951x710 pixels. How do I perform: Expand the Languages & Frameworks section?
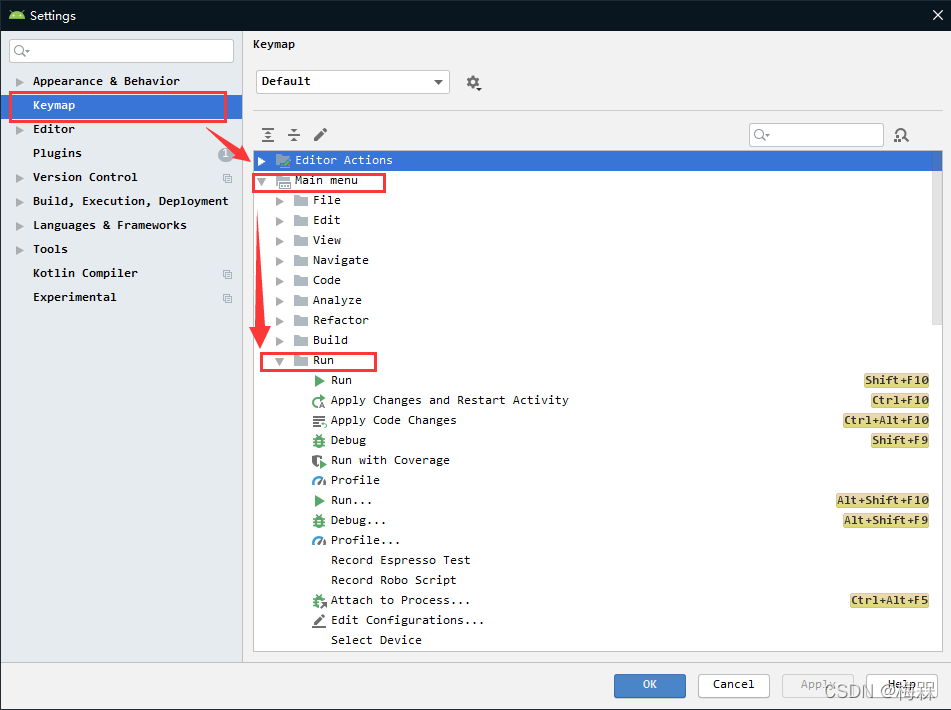click(x=20, y=226)
